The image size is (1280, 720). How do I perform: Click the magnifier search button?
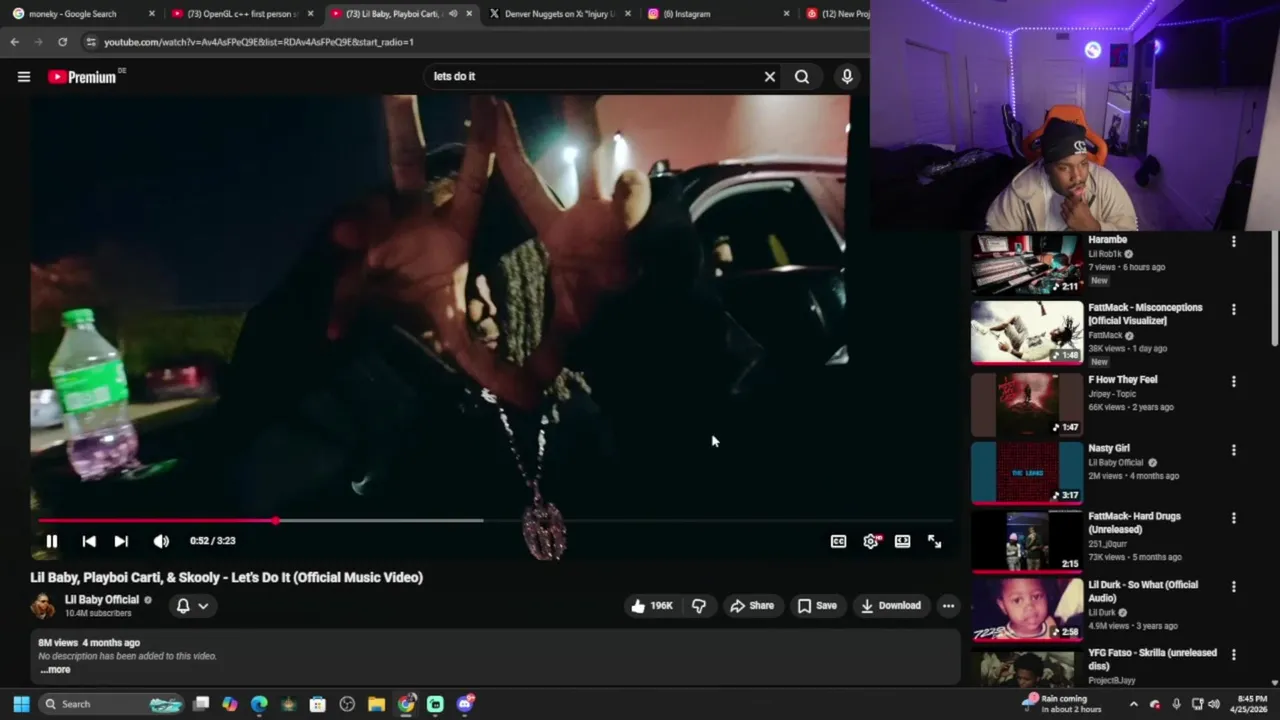click(x=802, y=76)
